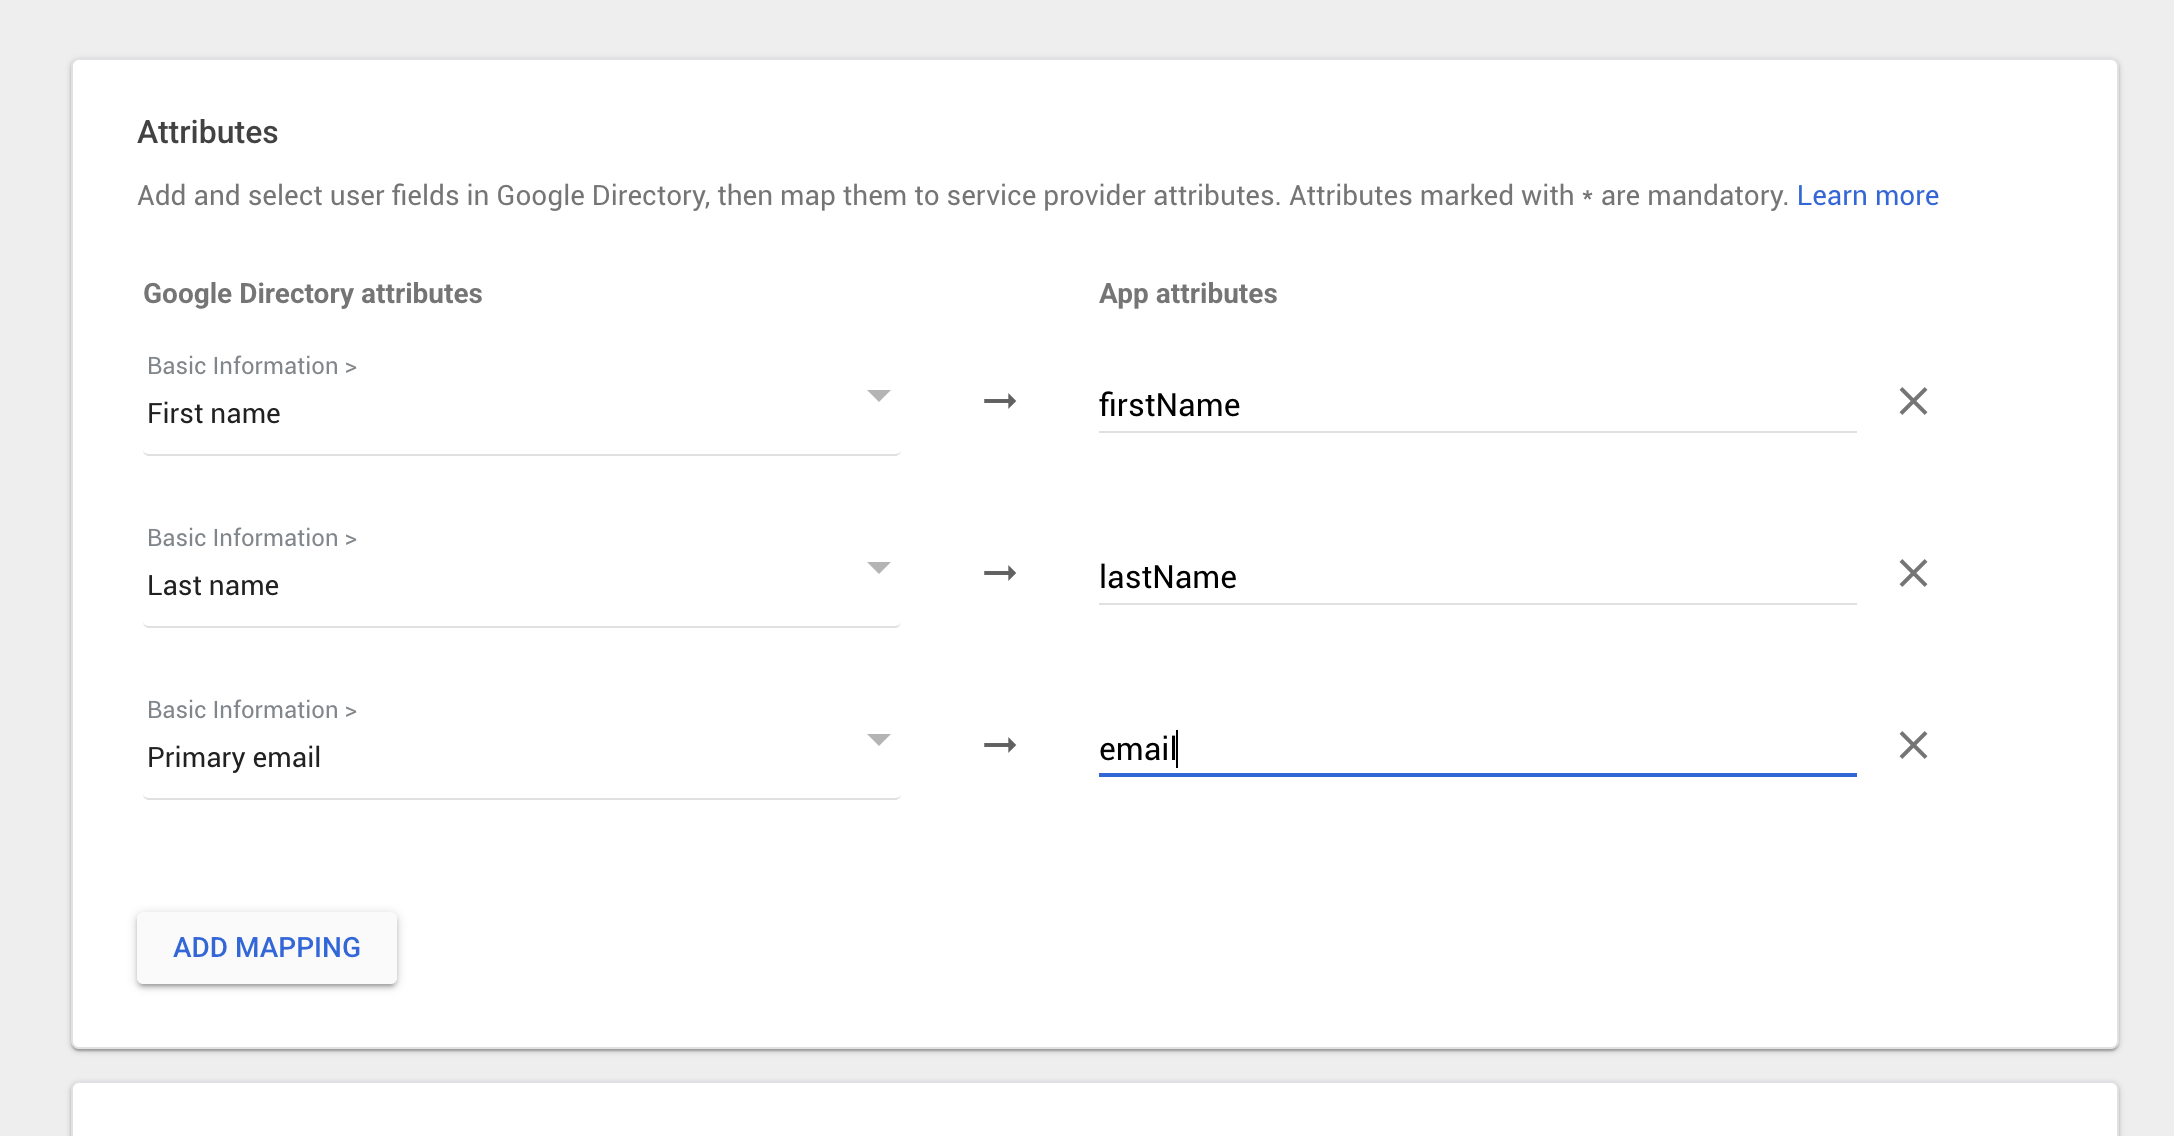Click the App attributes column header
Screen dimensions: 2174x1136
[1188, 293]
